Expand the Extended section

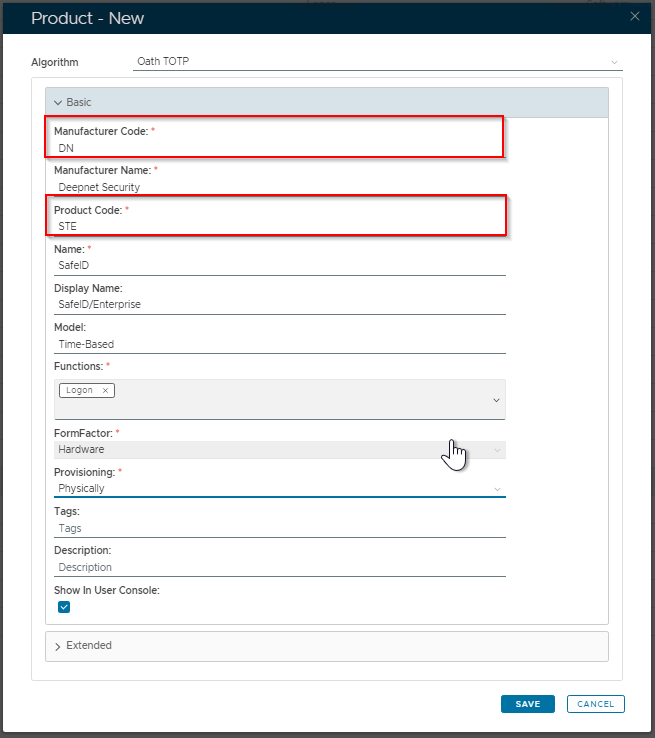[58, 646]
